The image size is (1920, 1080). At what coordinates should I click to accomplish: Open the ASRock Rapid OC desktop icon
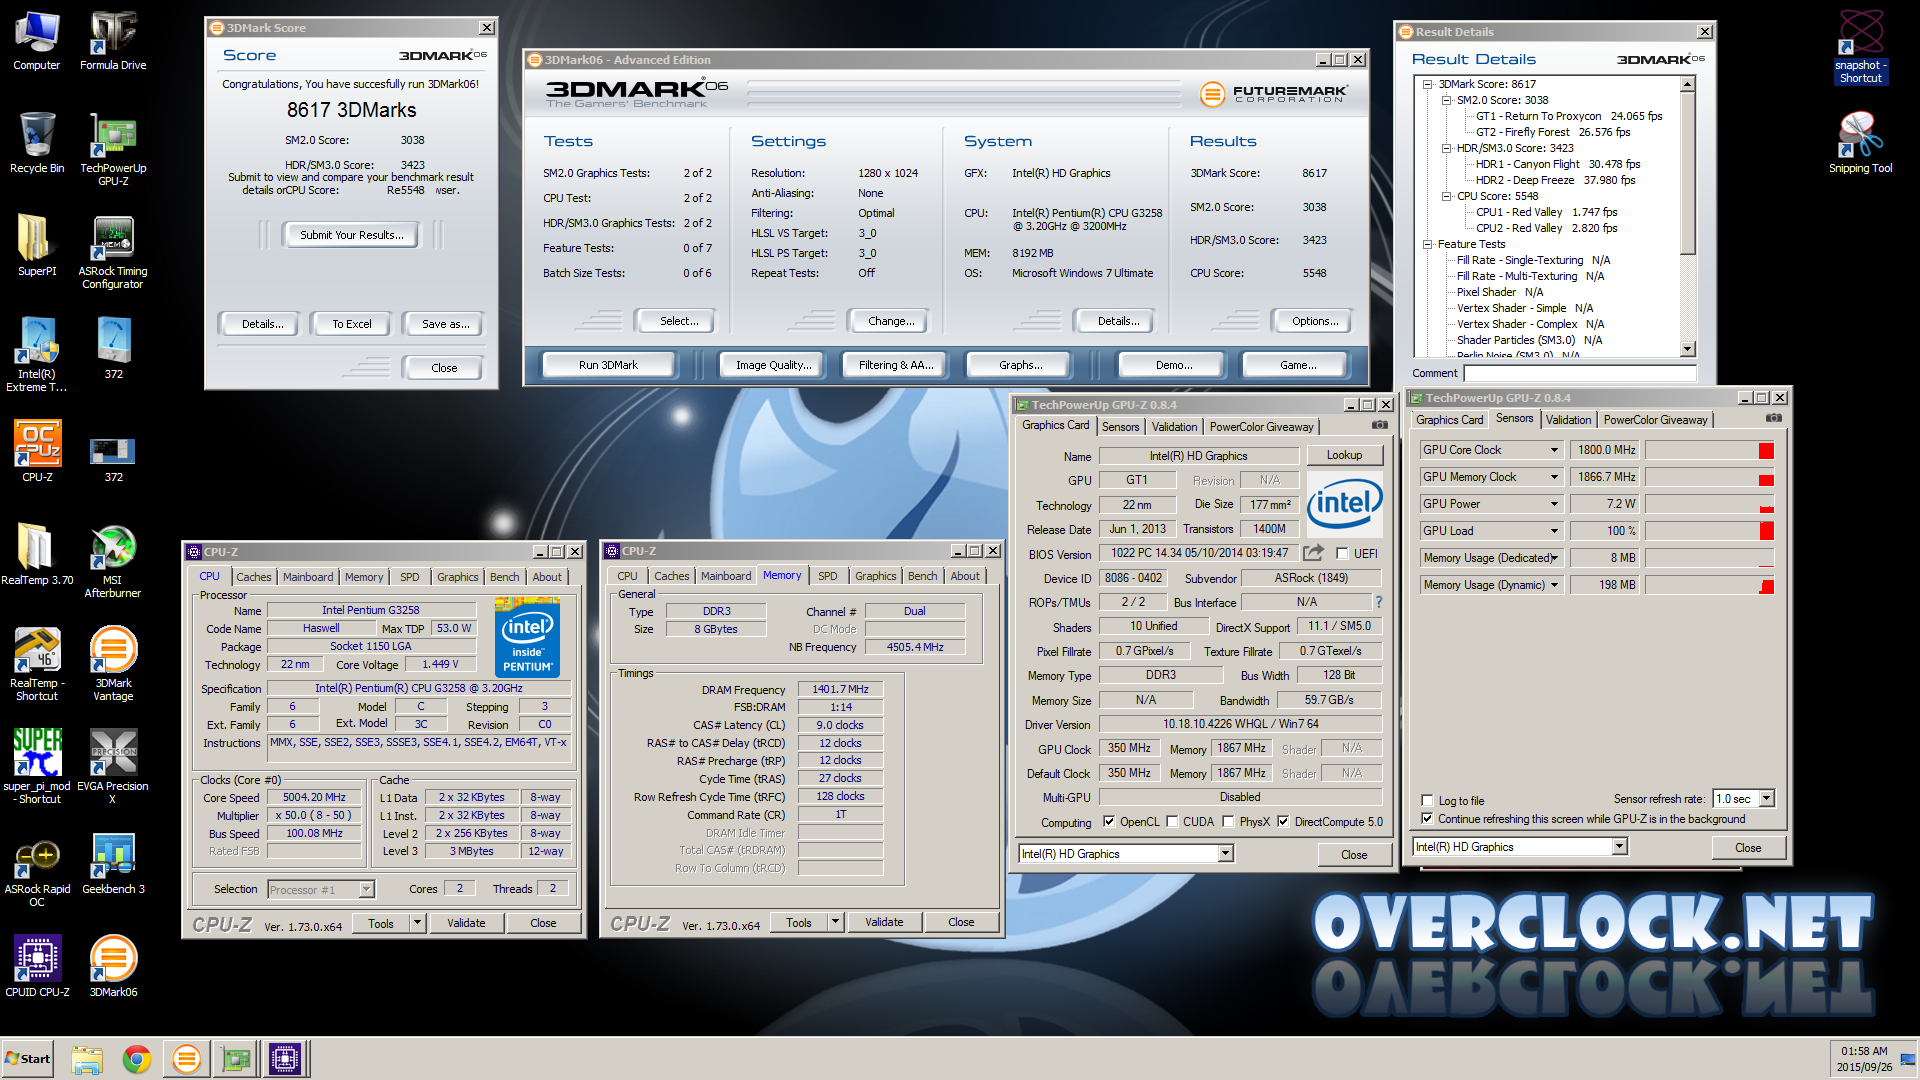click(37, 871)
